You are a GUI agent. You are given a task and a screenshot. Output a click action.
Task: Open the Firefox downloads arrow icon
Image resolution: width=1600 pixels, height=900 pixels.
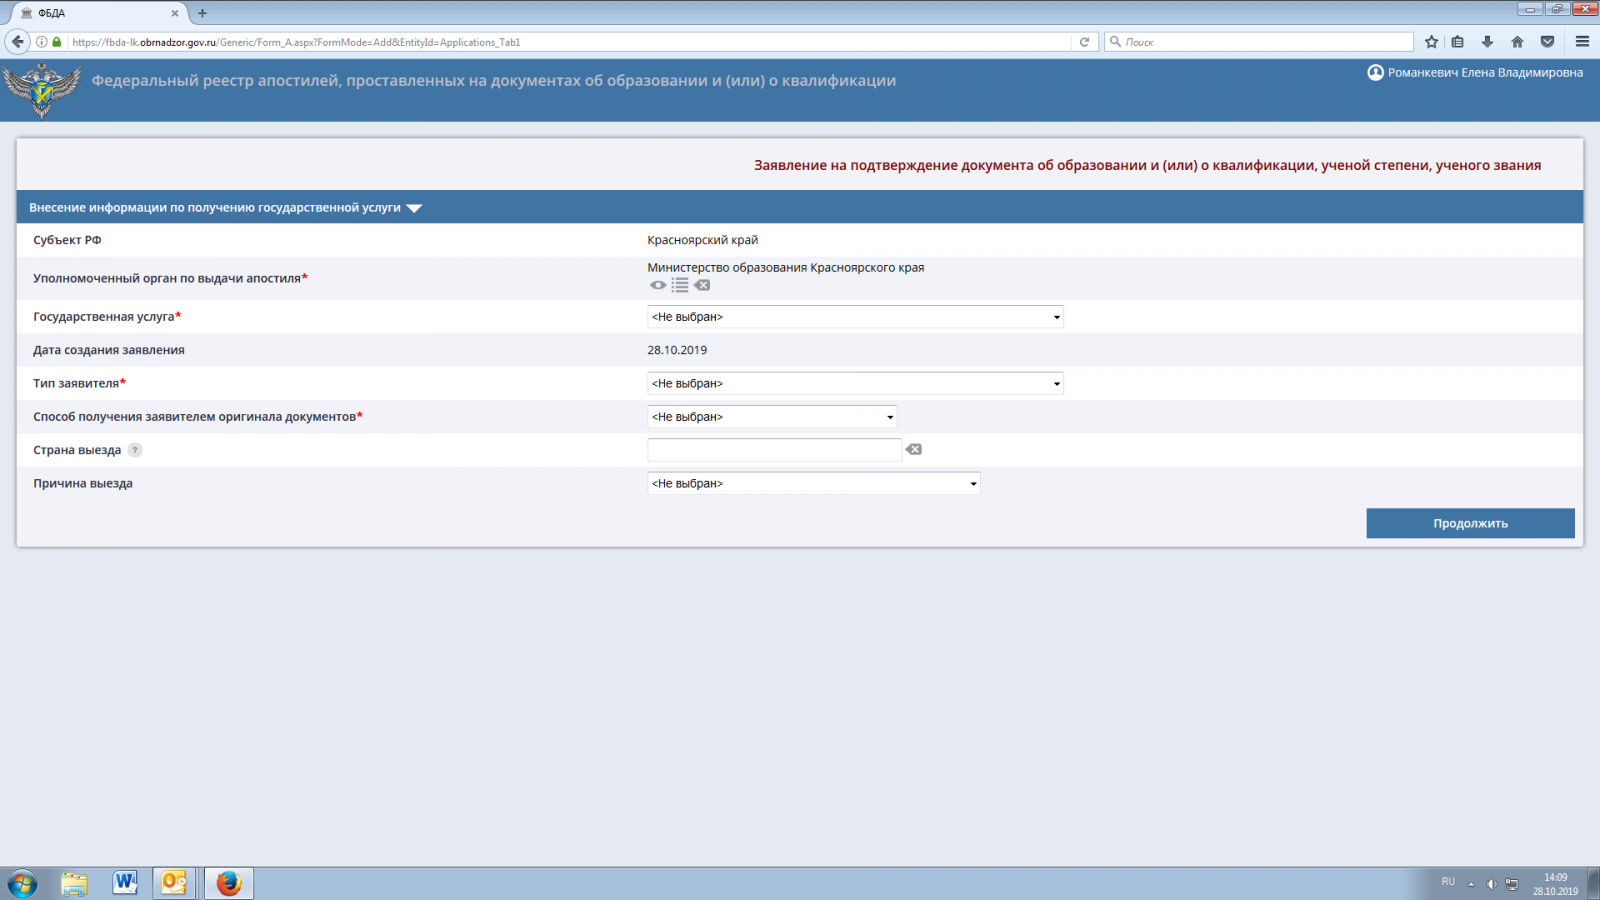pyautogui.click(x=1487, y=42)
